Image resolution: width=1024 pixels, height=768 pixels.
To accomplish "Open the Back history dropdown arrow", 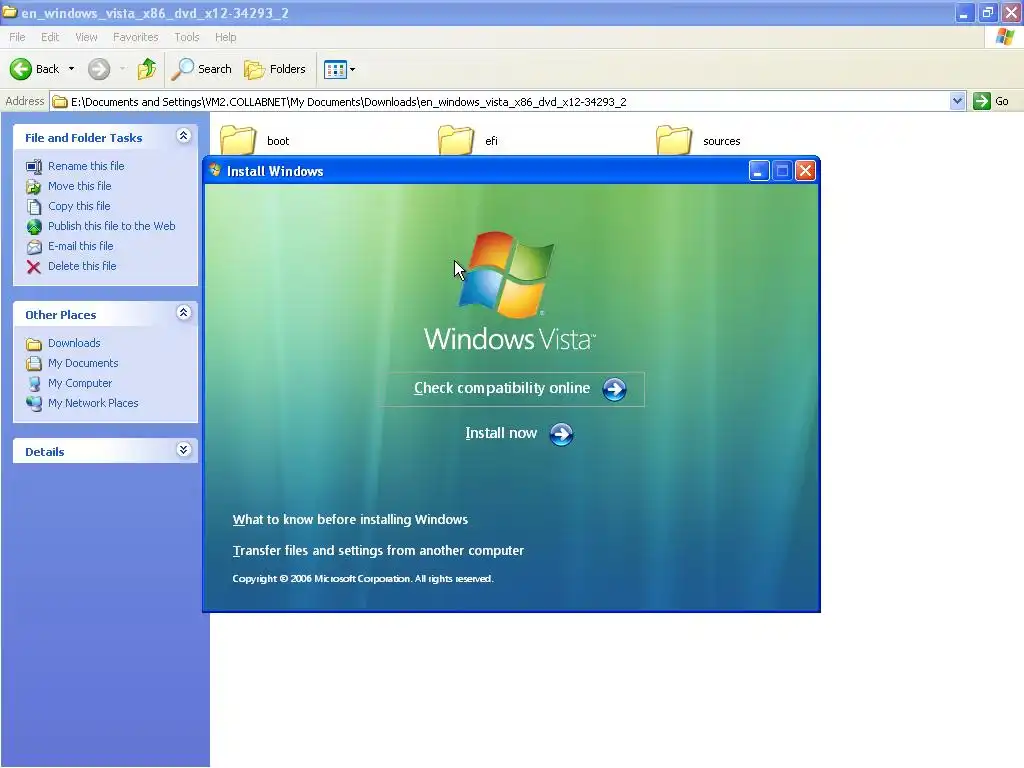I will pyautogui.click(x=71, y=69).
